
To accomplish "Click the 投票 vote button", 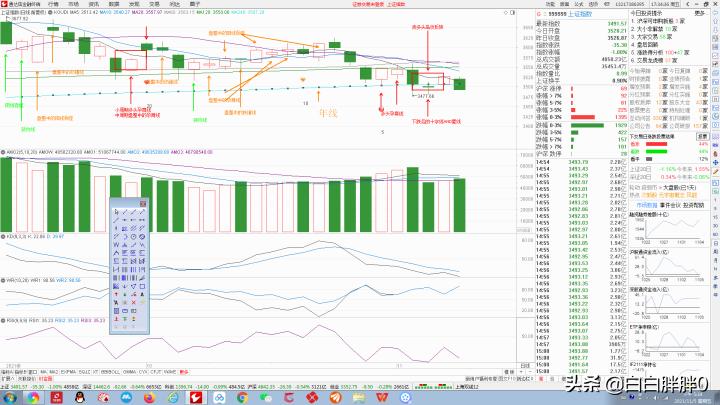I will point(703,137).
